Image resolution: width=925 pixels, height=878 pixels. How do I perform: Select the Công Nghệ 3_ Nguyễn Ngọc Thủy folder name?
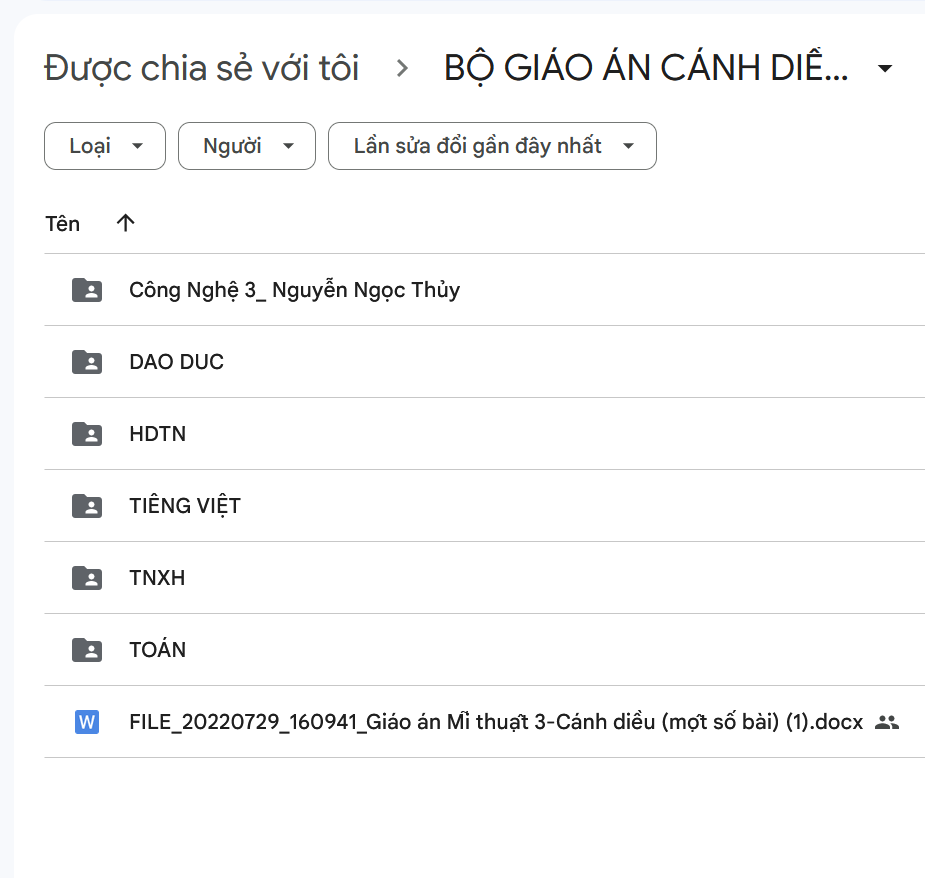pyautogui.click(x=294, y=290)
